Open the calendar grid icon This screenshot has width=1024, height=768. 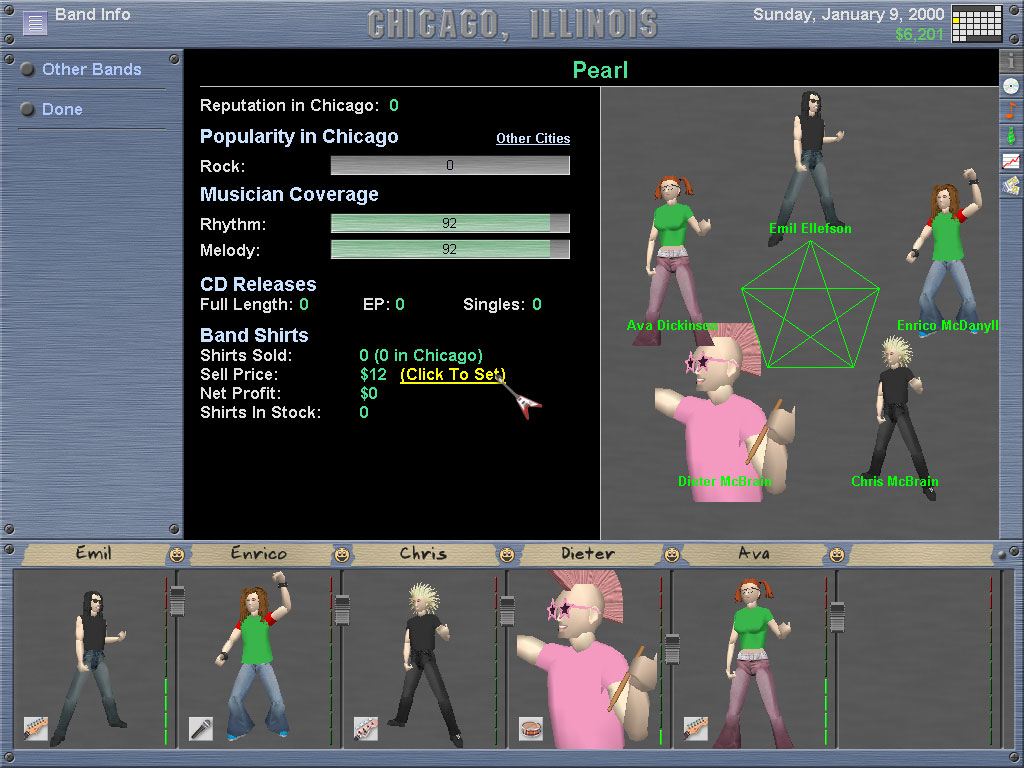click(976, 24)
